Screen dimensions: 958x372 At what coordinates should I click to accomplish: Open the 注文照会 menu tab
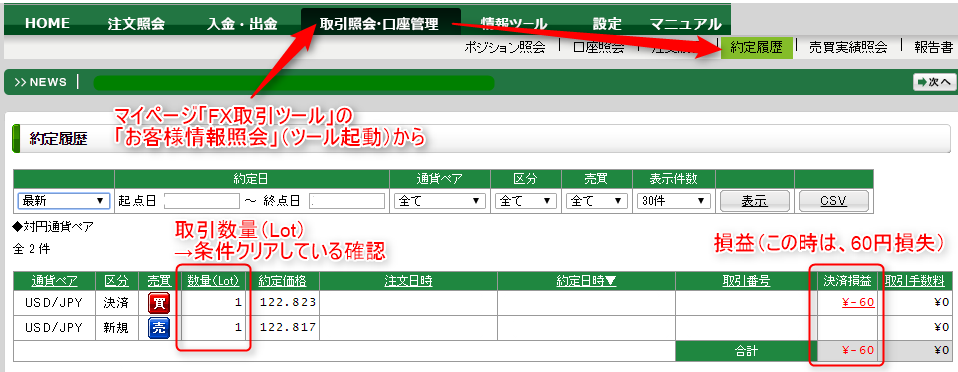(136, 24)
